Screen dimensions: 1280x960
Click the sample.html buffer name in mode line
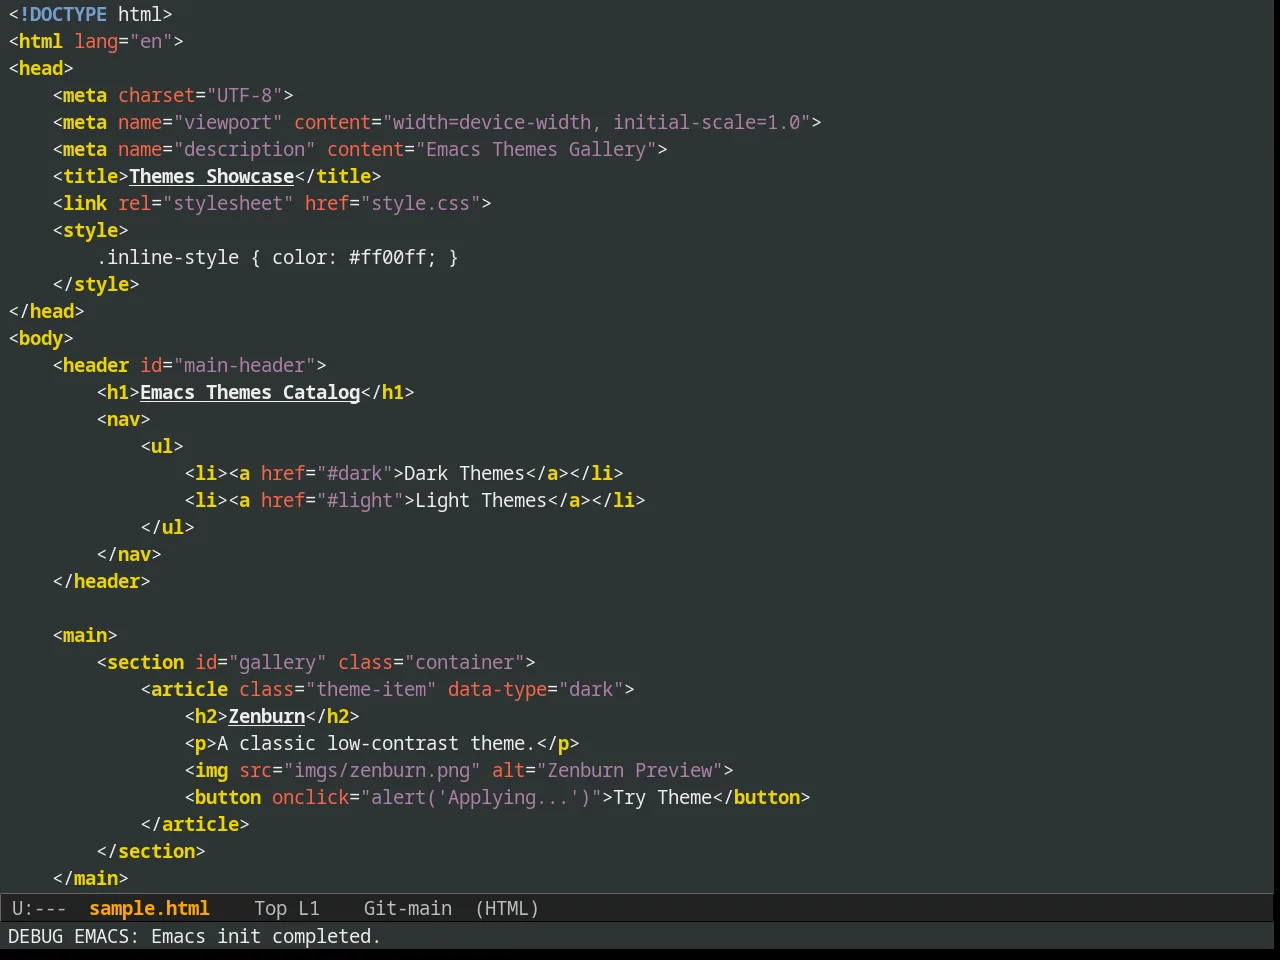[149, 908]
